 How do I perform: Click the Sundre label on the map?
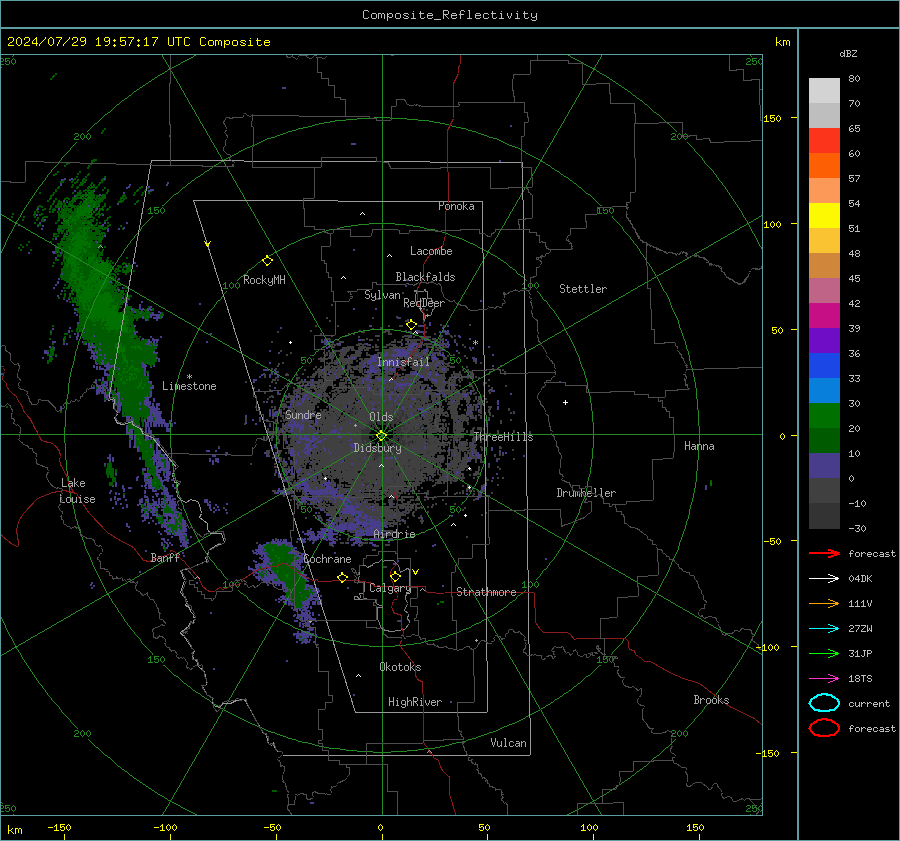tap(302, 415)
